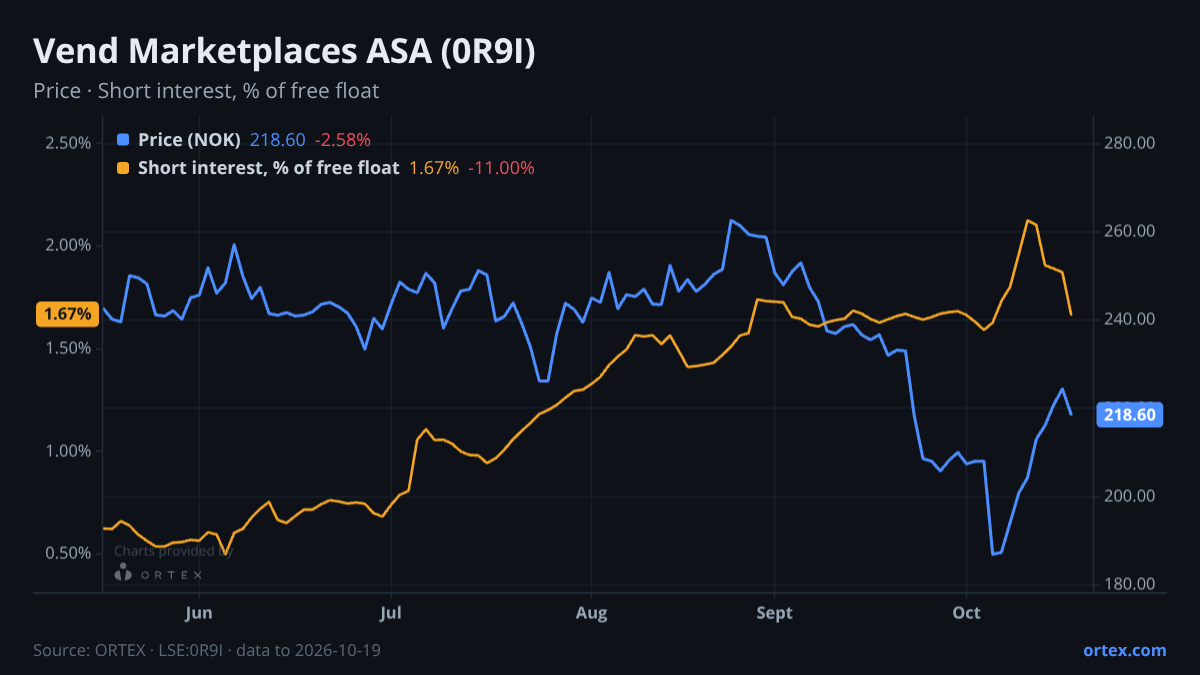The height and width of the screenshot is (675, 1200).
Task: Click the 2.0% left axis label
Action: [68, 245]
